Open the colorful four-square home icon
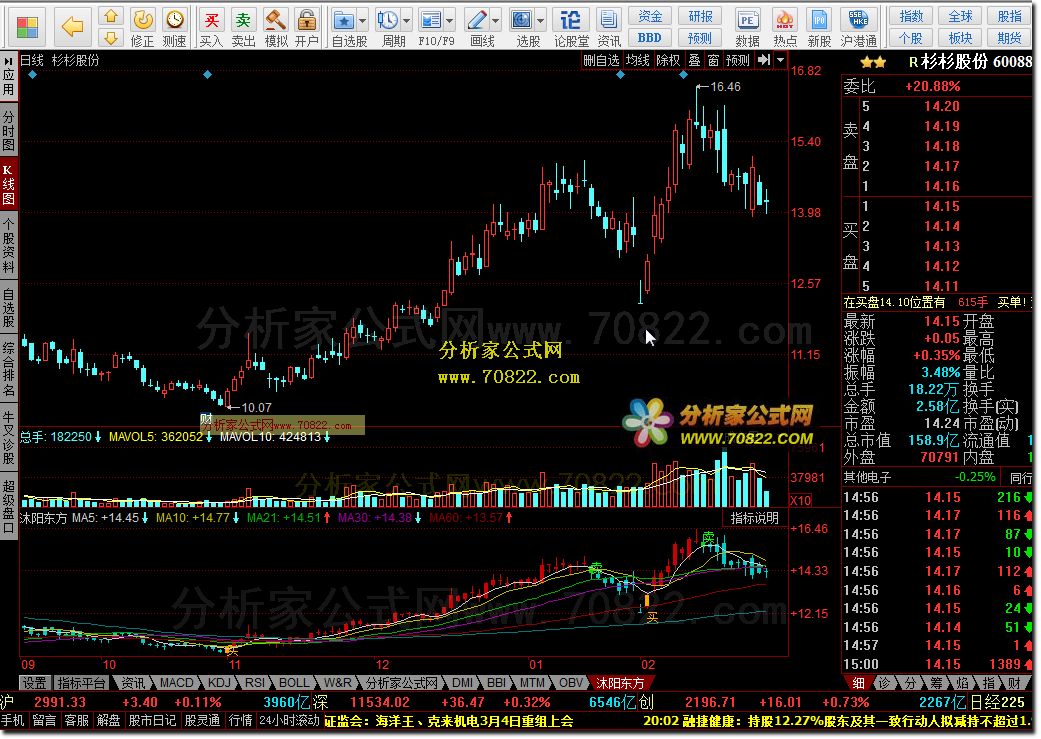 (27, 27)
